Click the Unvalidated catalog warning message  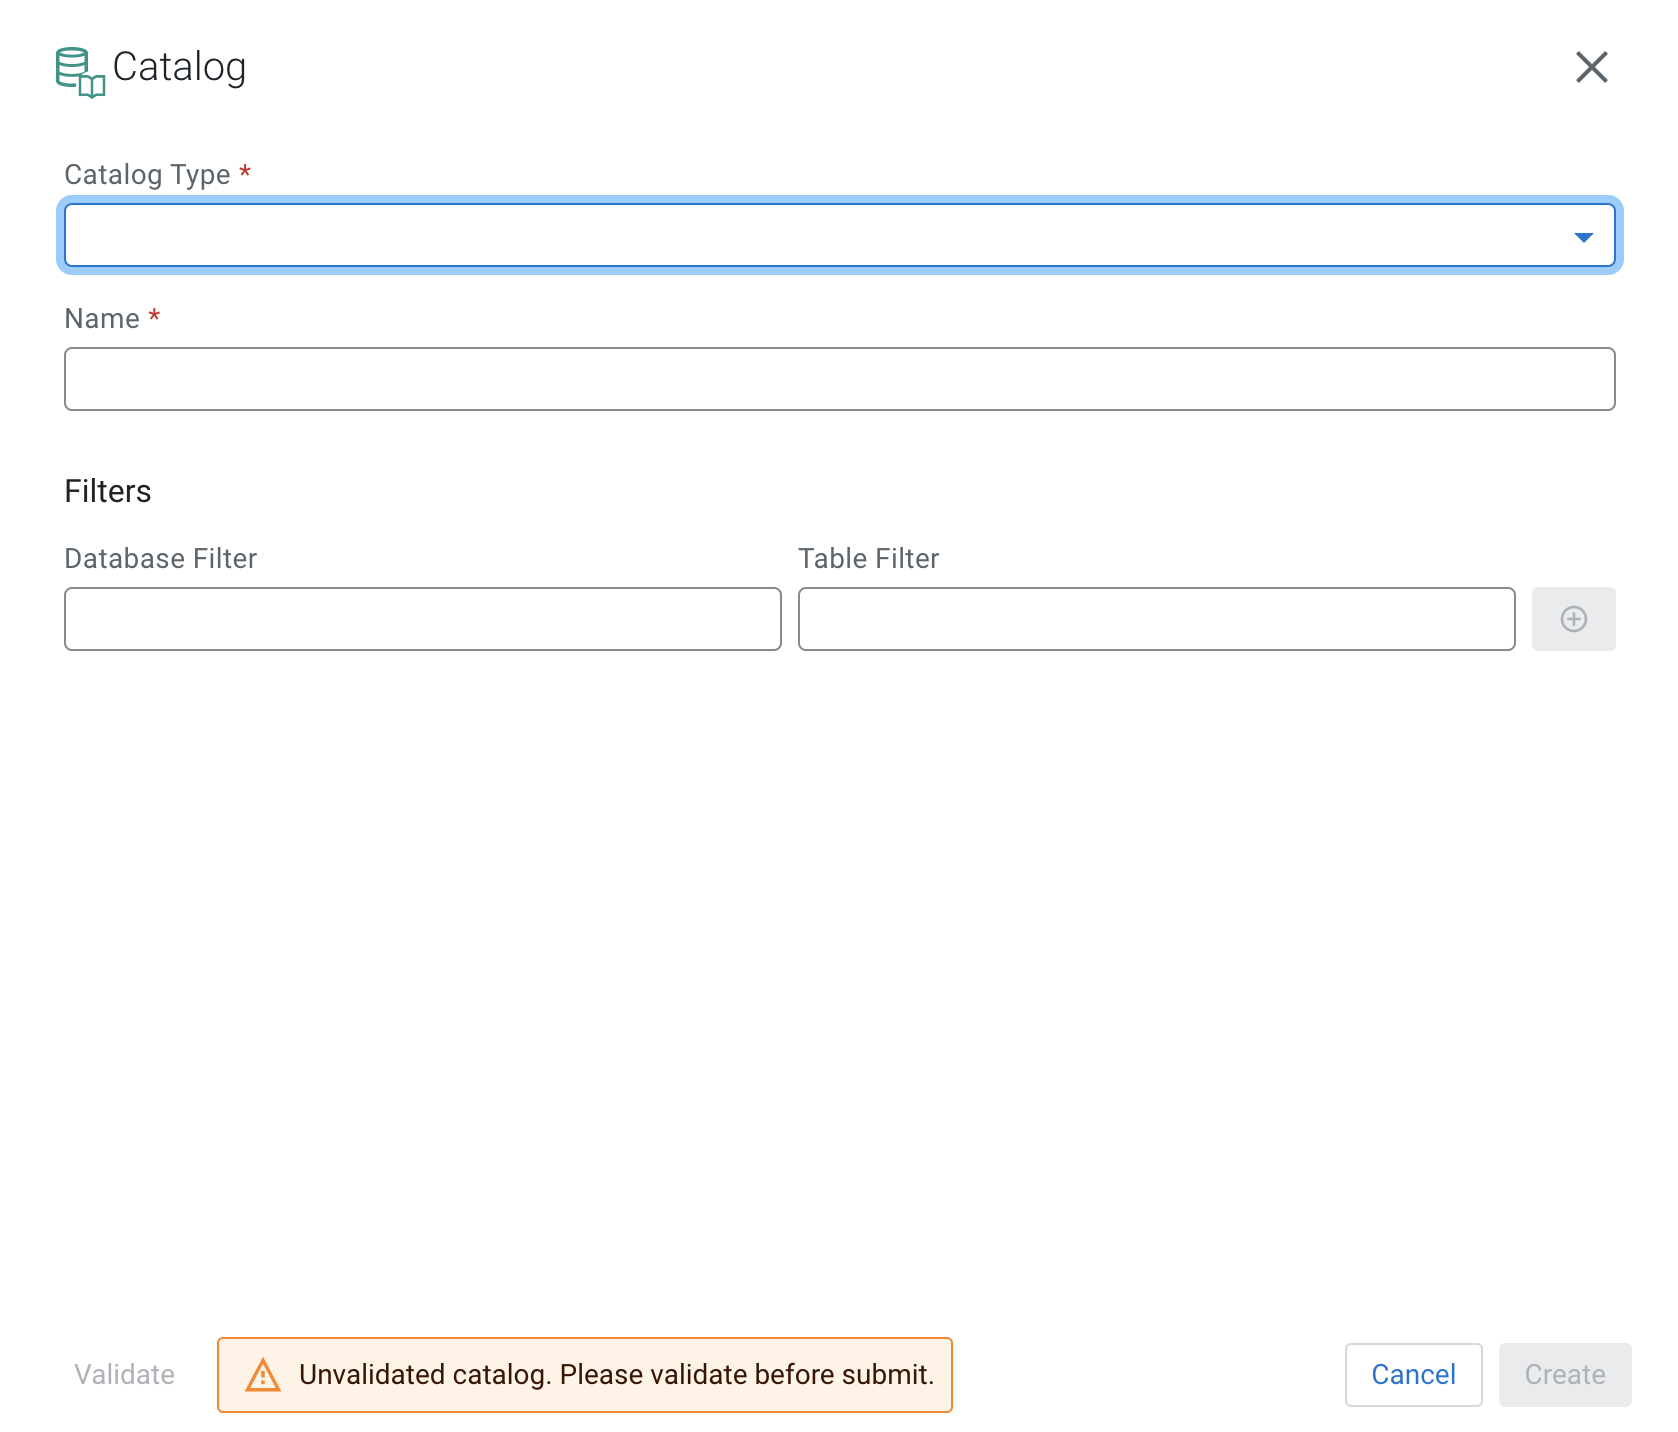tap(616, 1375)
